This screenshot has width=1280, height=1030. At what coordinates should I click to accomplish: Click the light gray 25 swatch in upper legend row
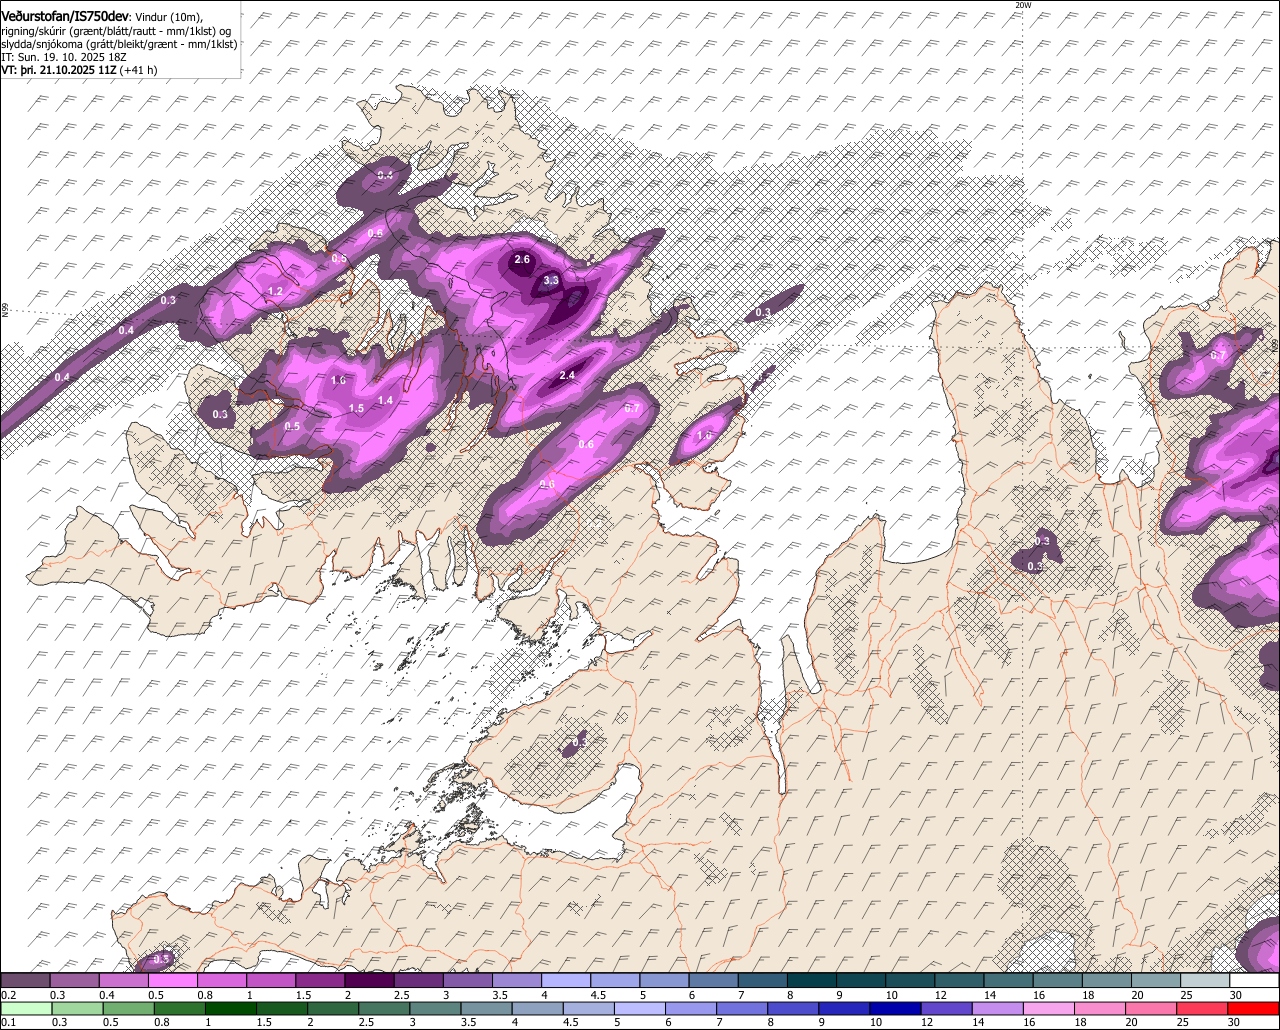coord(1205,981)
